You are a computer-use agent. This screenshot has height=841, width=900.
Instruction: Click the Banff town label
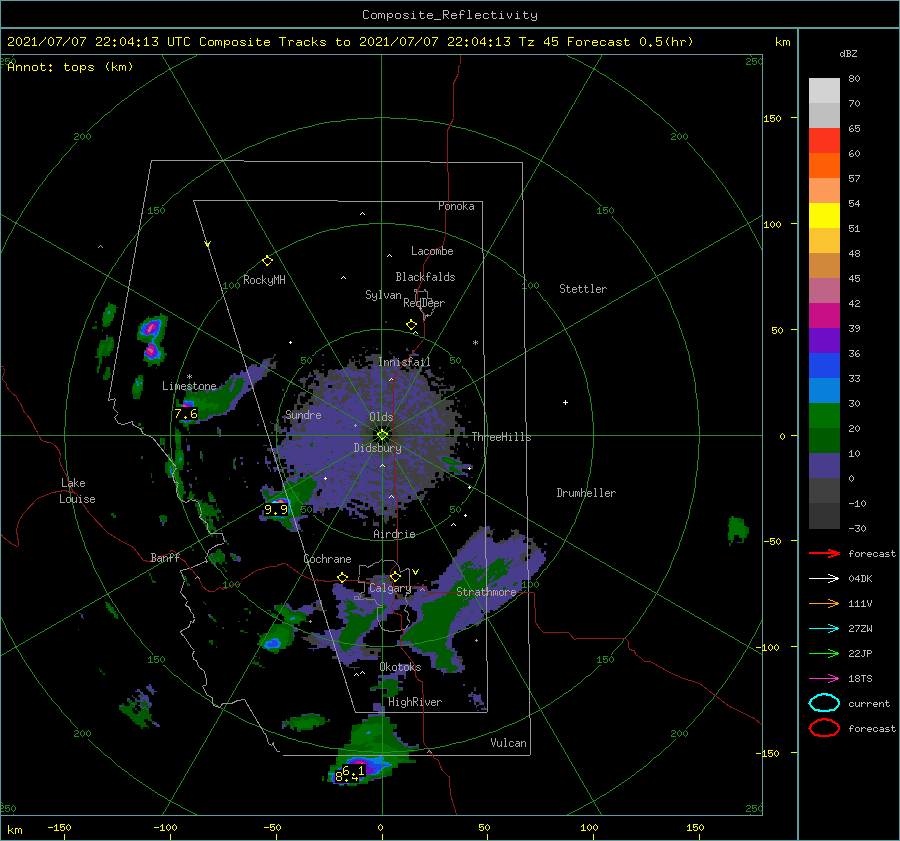(x=165, y=557)
